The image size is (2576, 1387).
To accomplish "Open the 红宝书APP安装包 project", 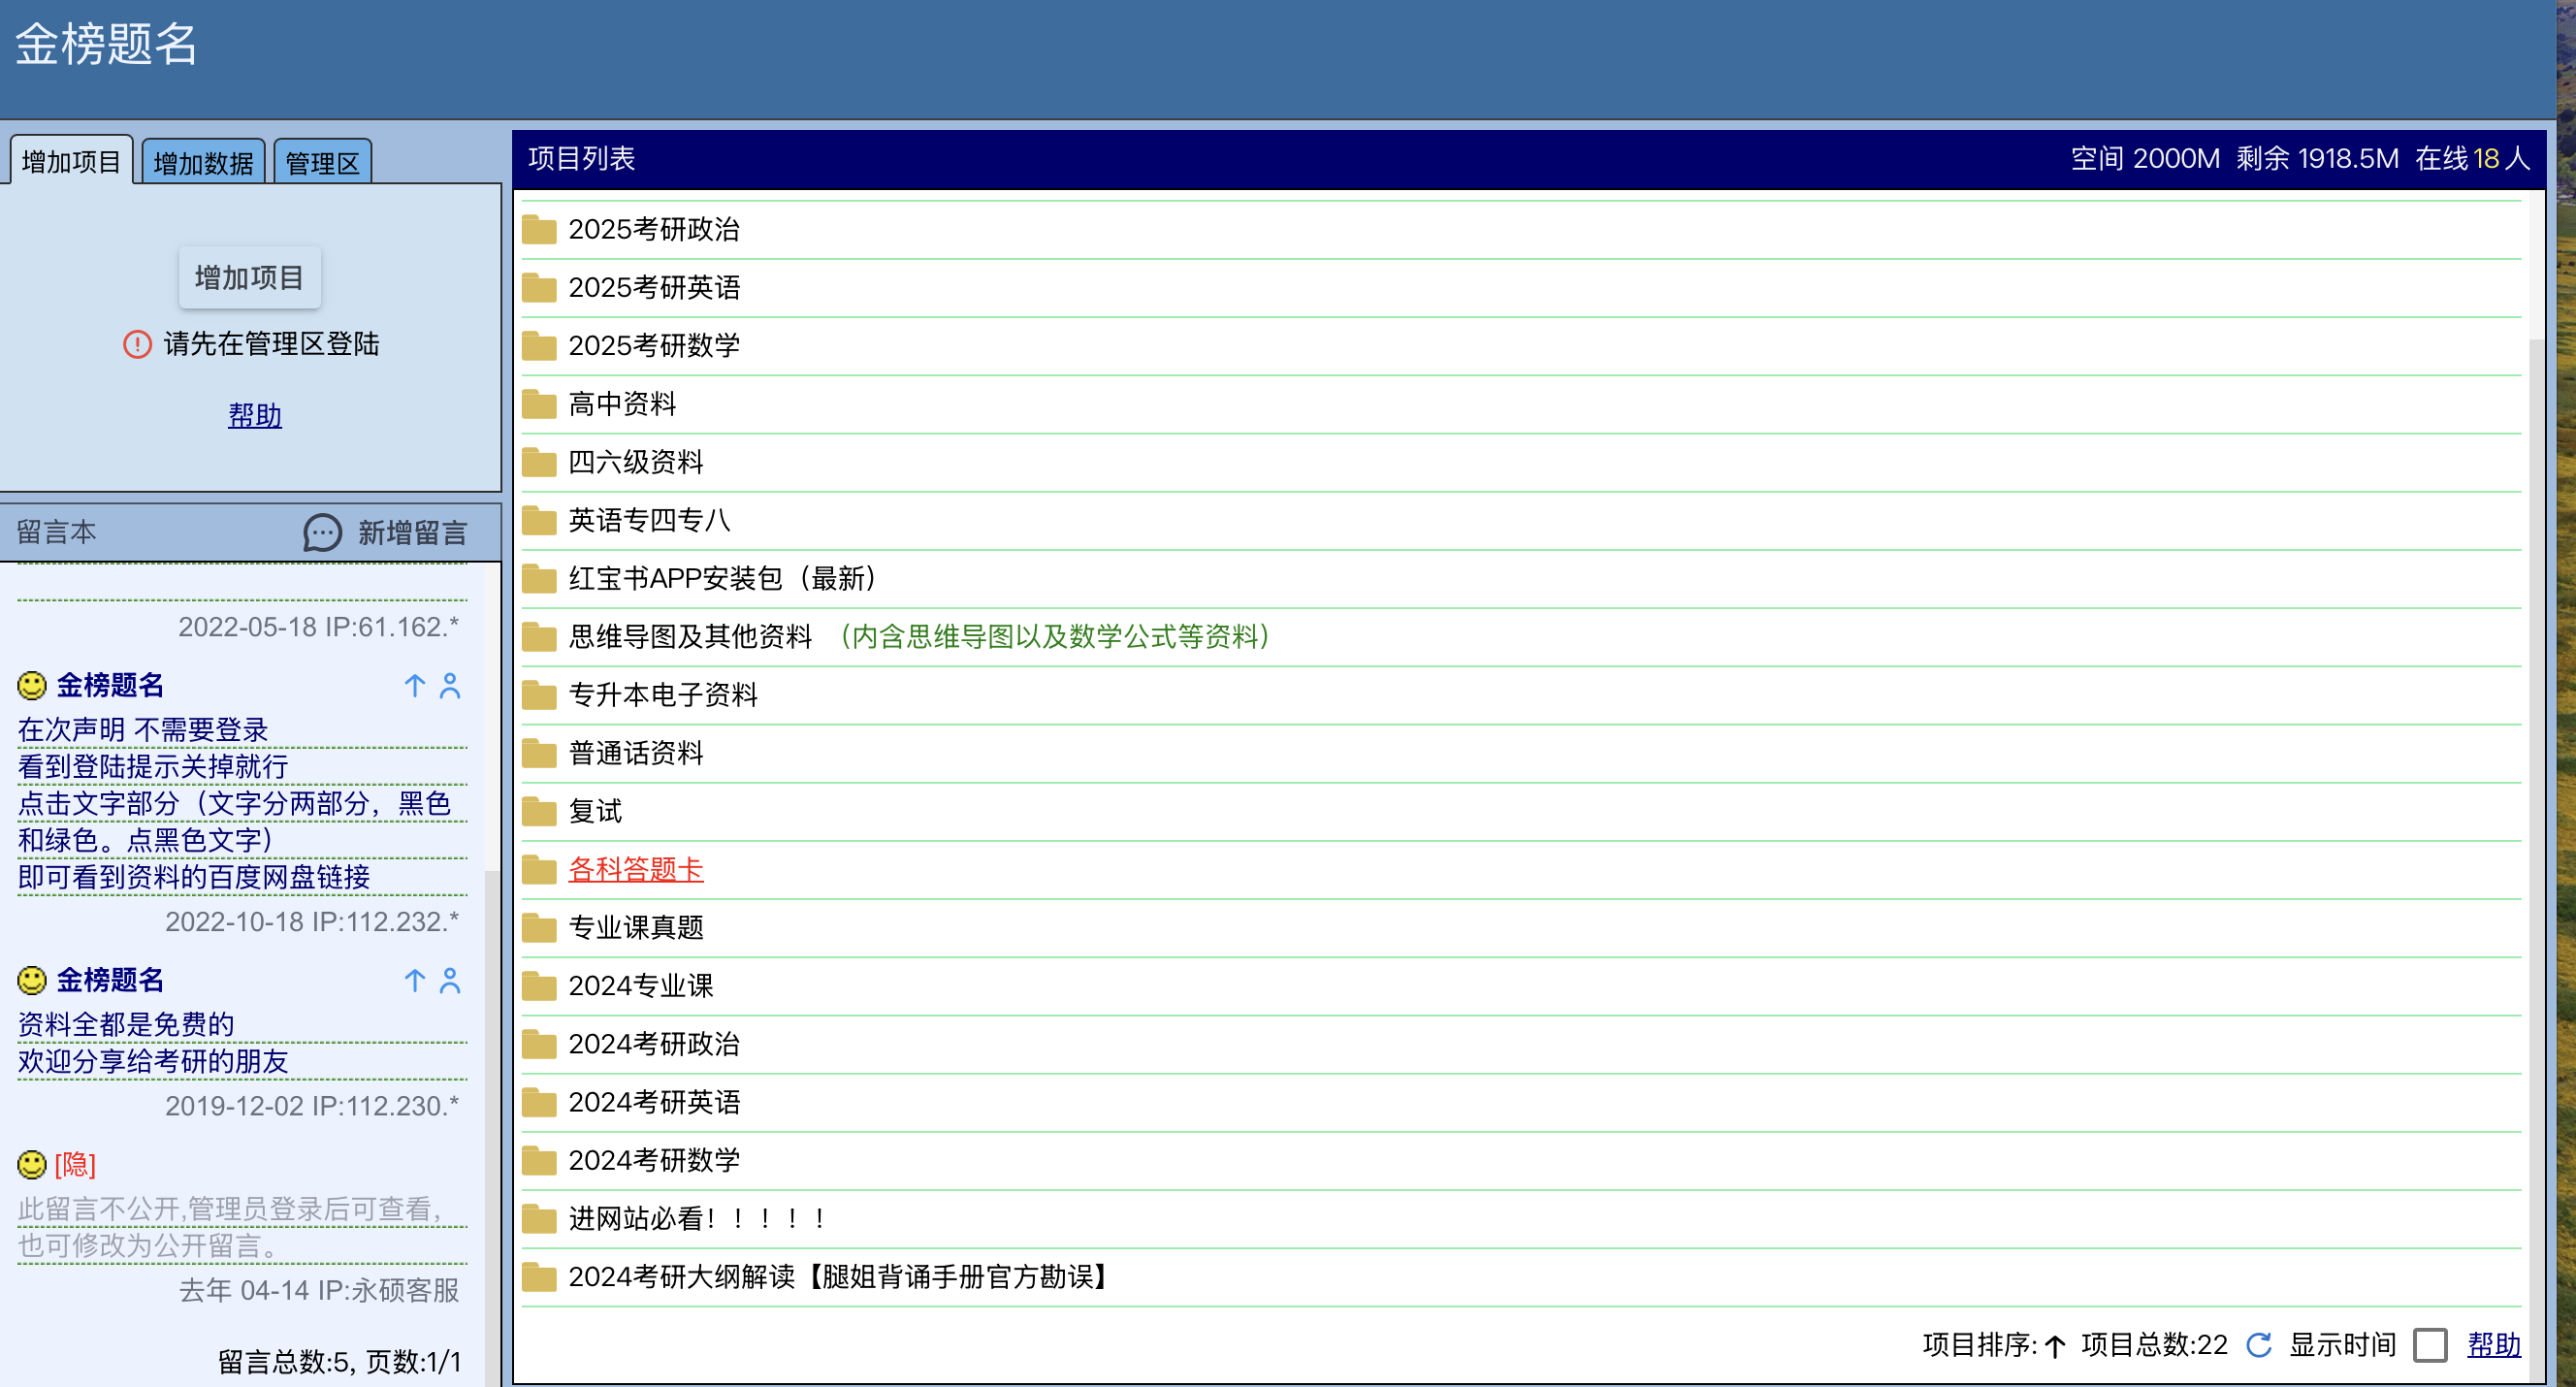I will (x=721, y=578).
